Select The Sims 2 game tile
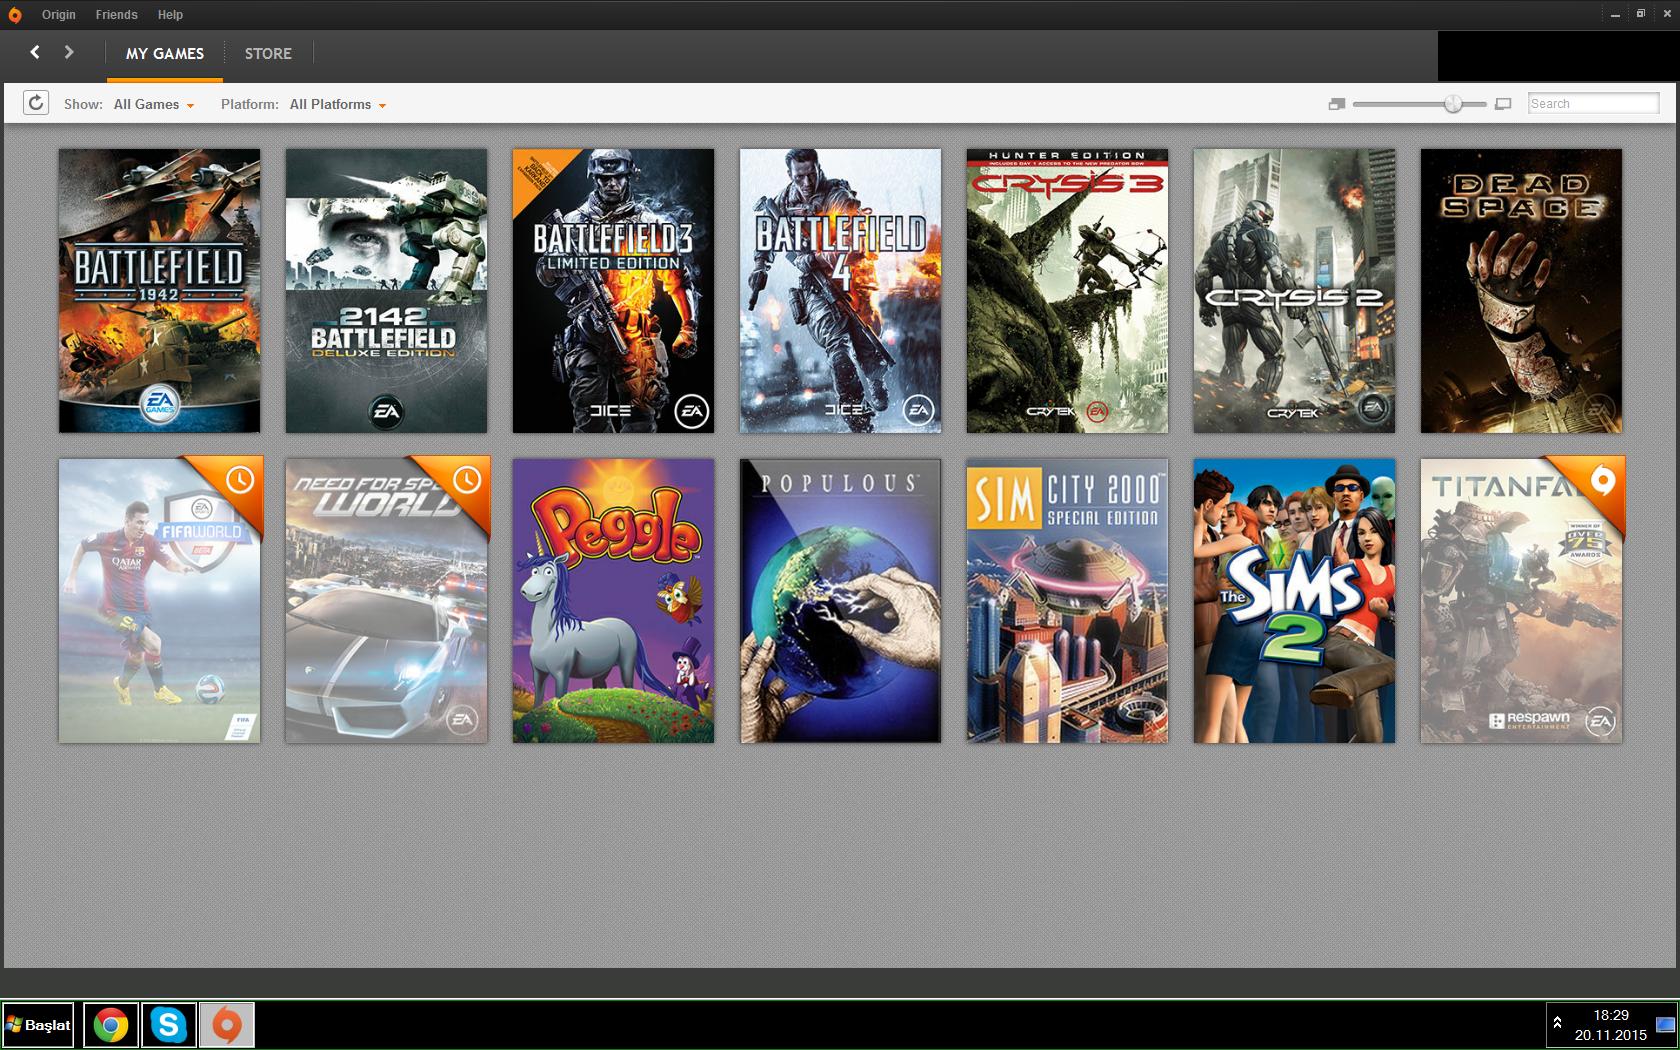This screenshot has height=1050, width=1680. coord(1294,601)
